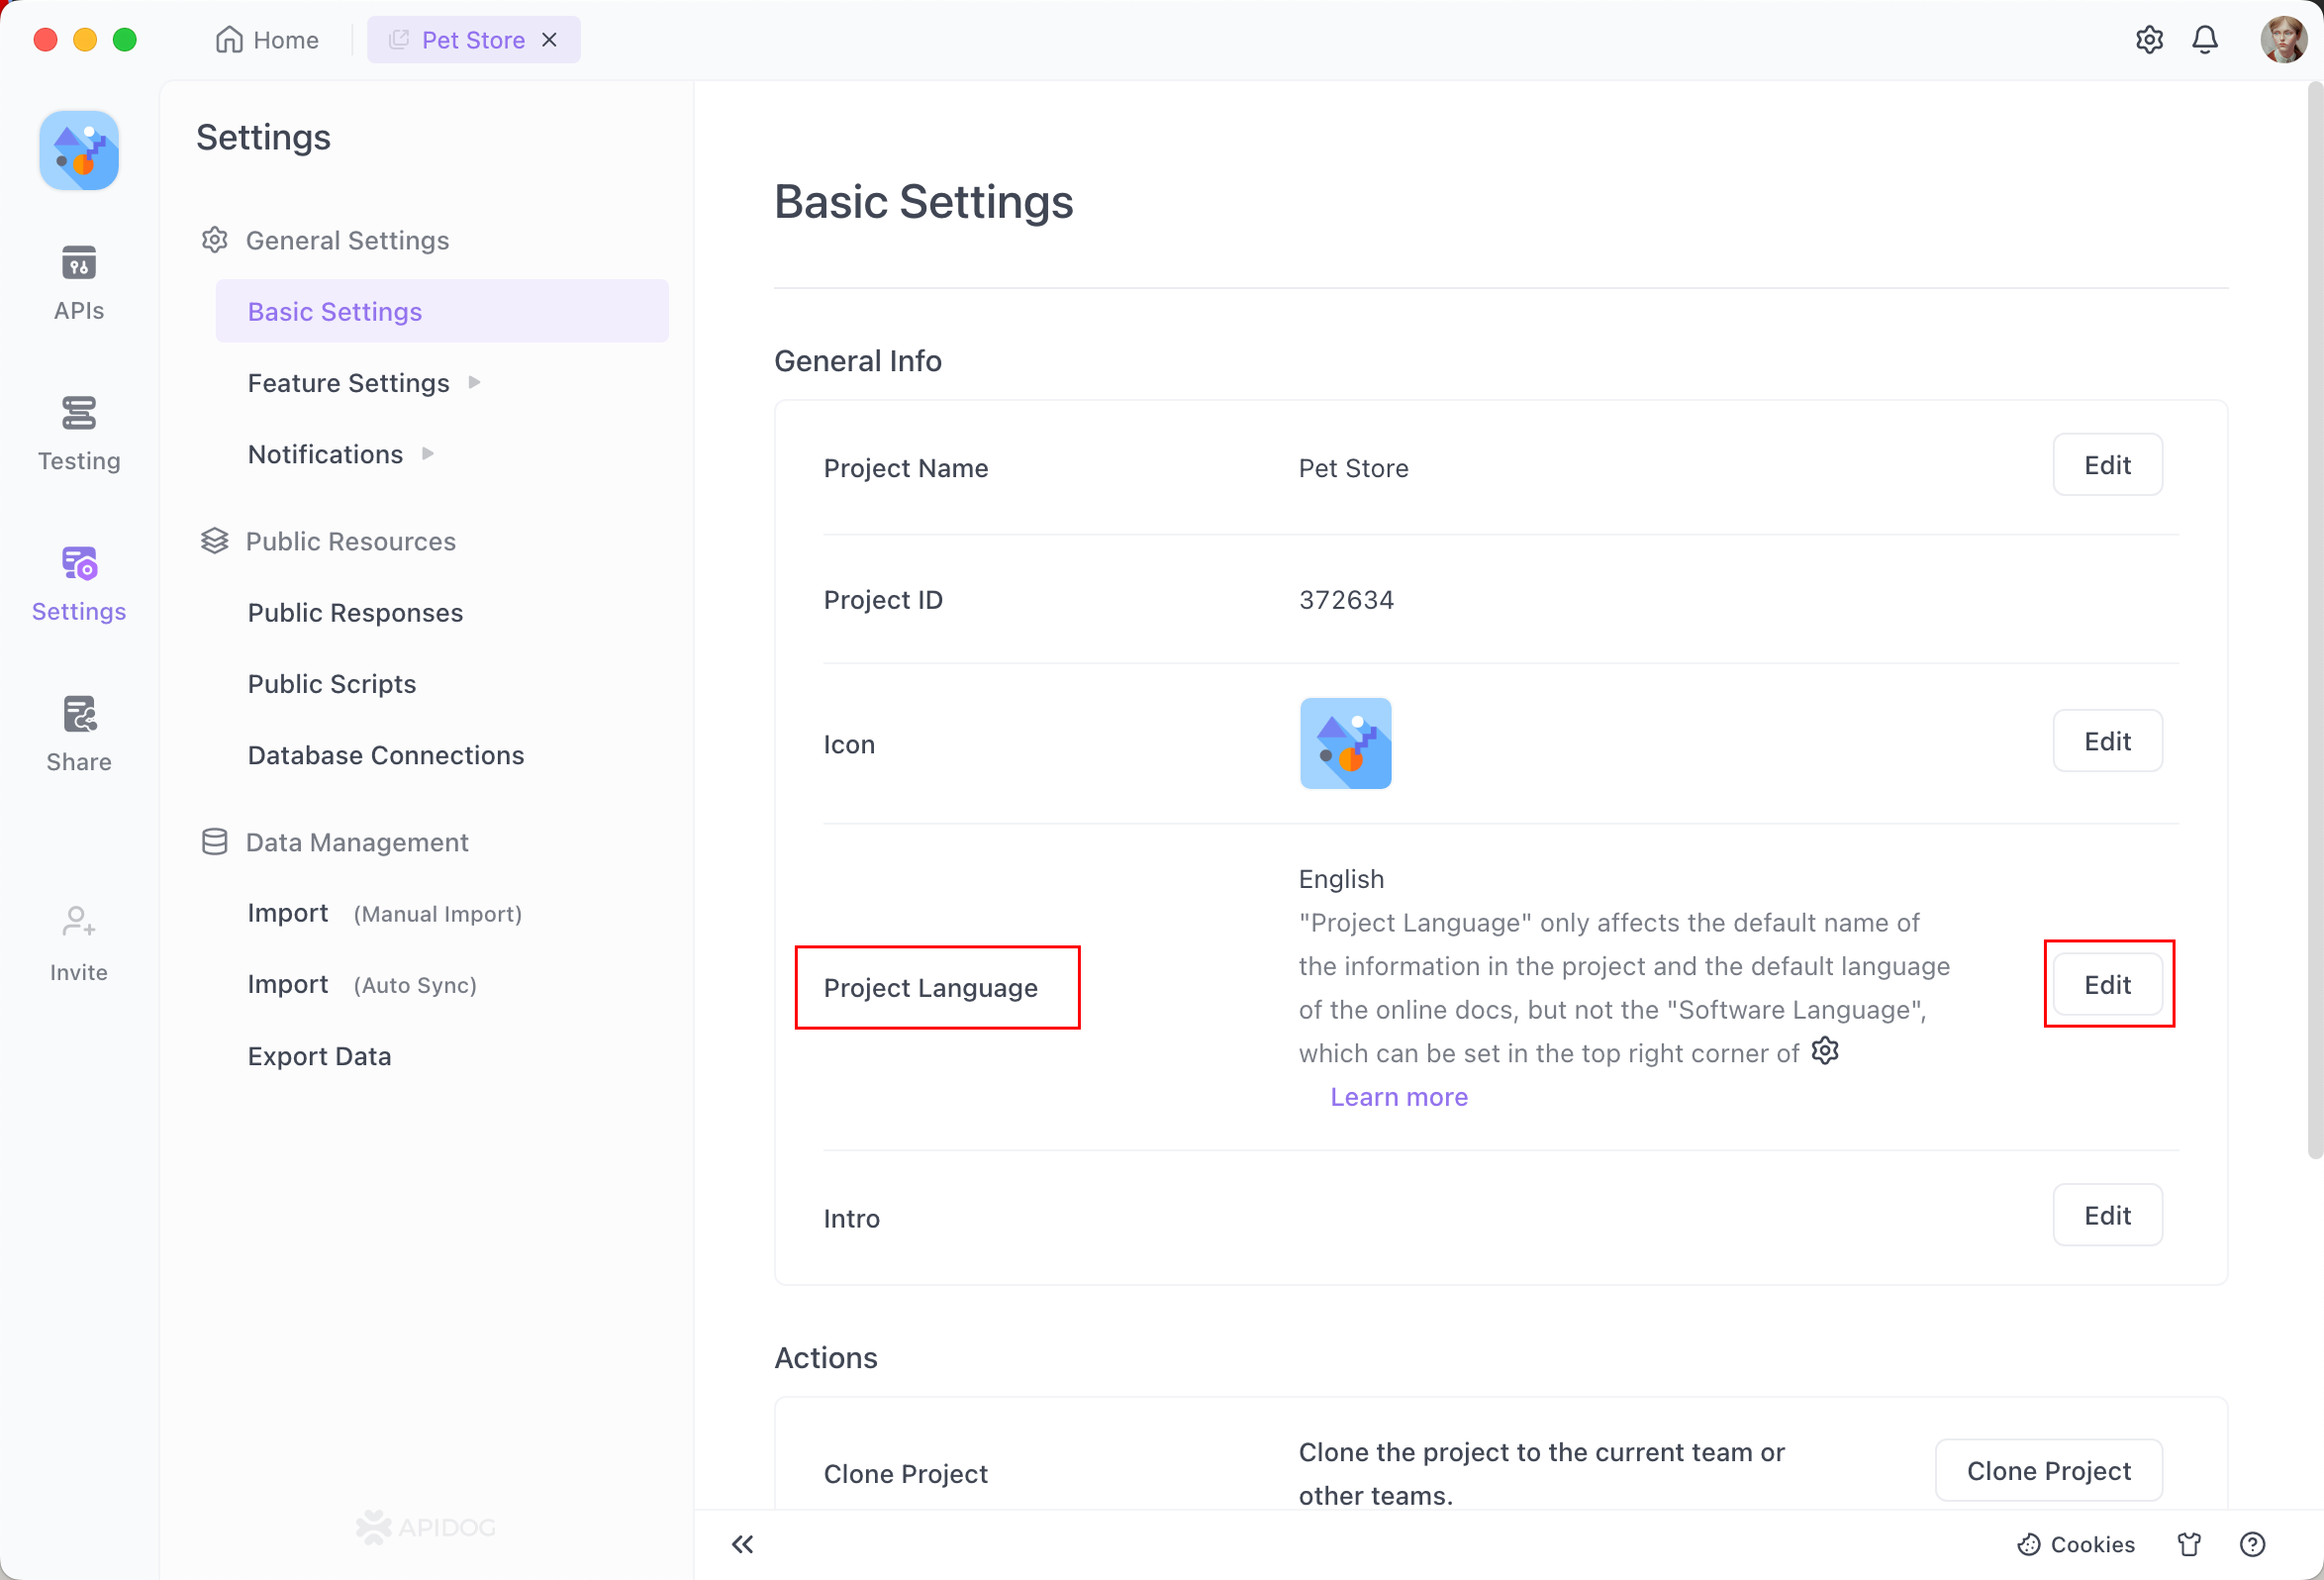This screenshot has width=2324, height=1580.
Task: Expand the Feature Settings submenu arrow
Action: pos(475,382)
